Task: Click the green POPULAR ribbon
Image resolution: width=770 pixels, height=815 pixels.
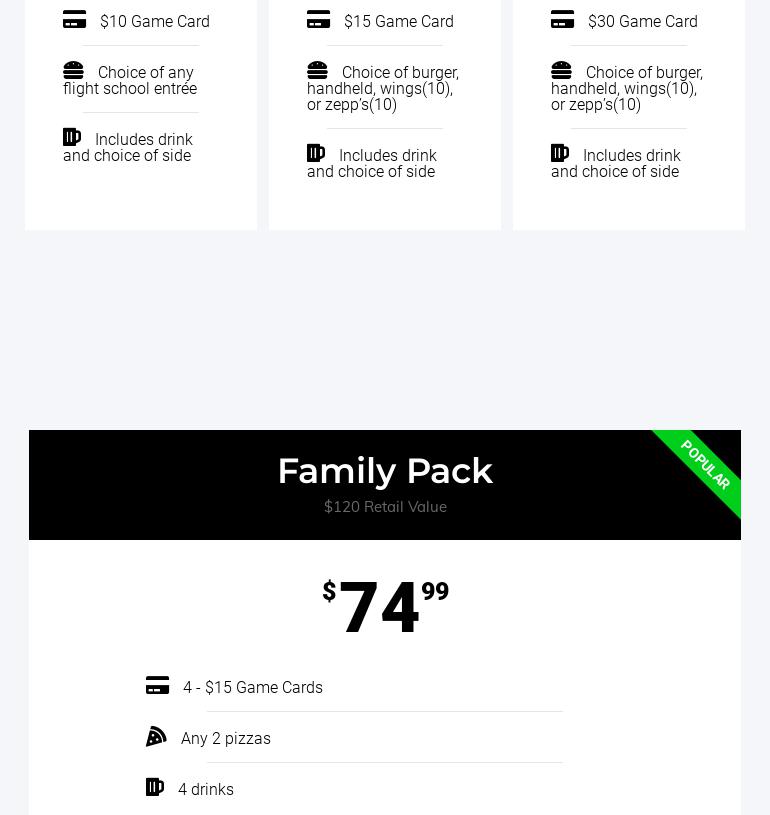Action: [x=705, y=465]
